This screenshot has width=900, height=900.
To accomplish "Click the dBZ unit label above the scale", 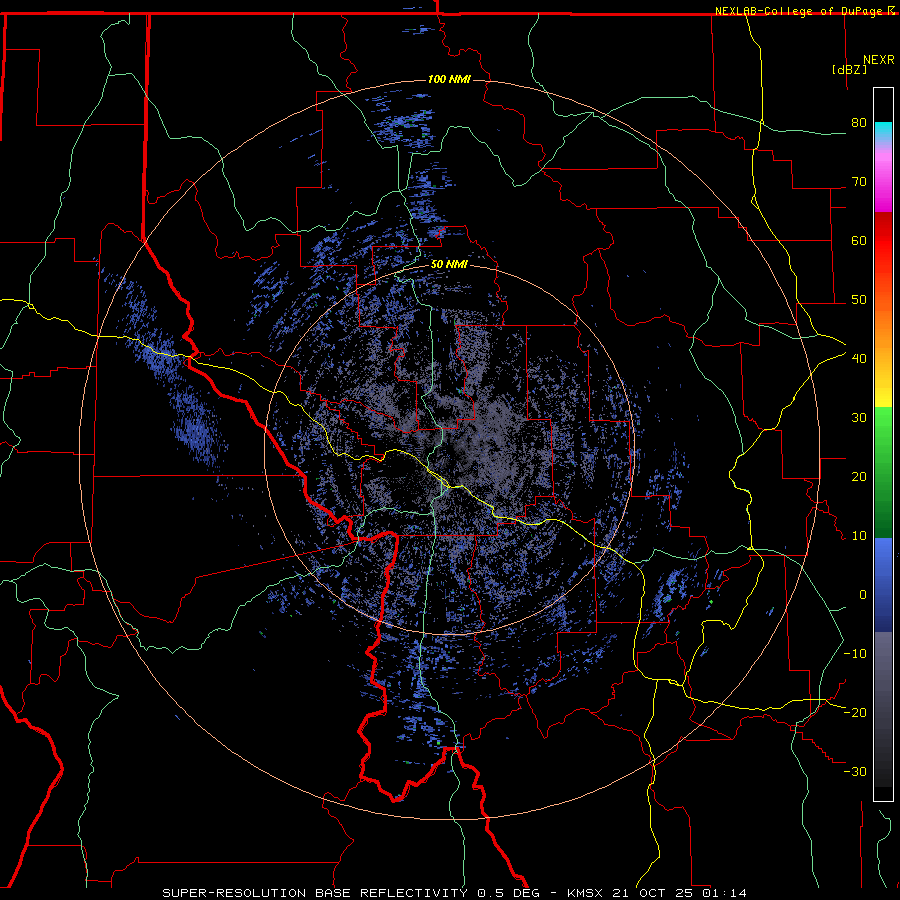I will click(x=849, y=70).
